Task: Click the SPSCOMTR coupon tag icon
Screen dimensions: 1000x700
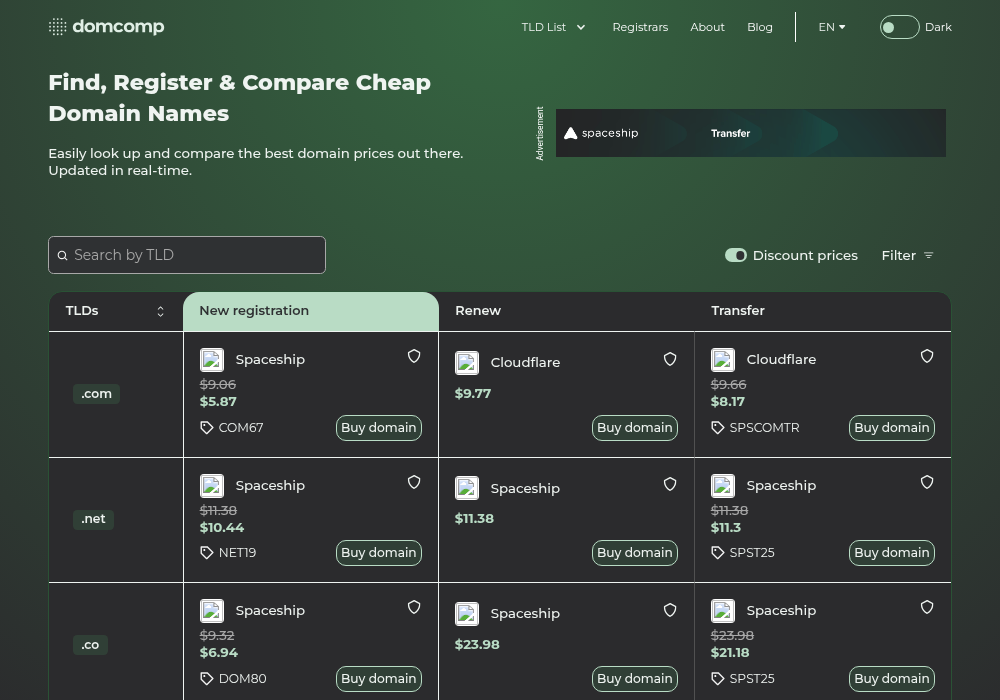Action: tap(717, 428)
